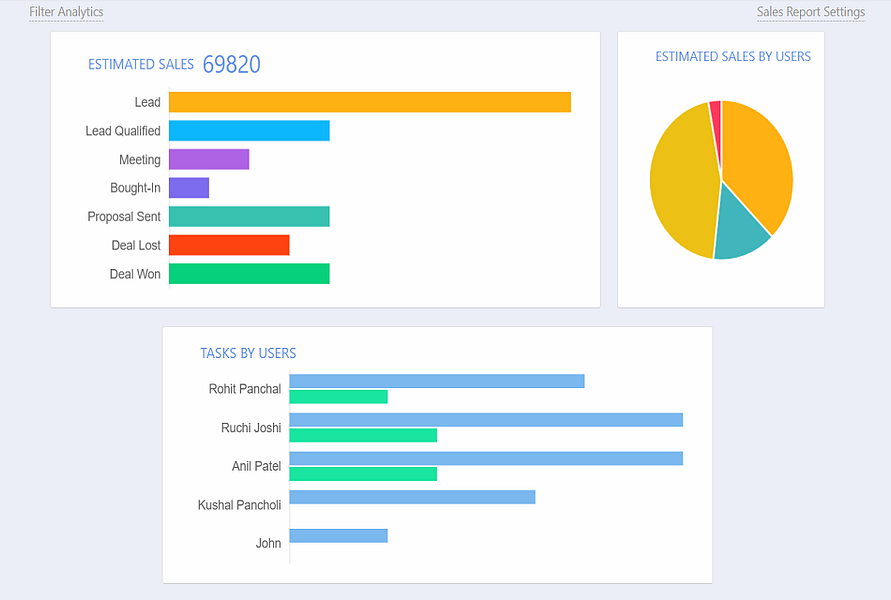The image size is (891, 600).
Task: Open Sales Report Settings link
Action: click(810, 12)
